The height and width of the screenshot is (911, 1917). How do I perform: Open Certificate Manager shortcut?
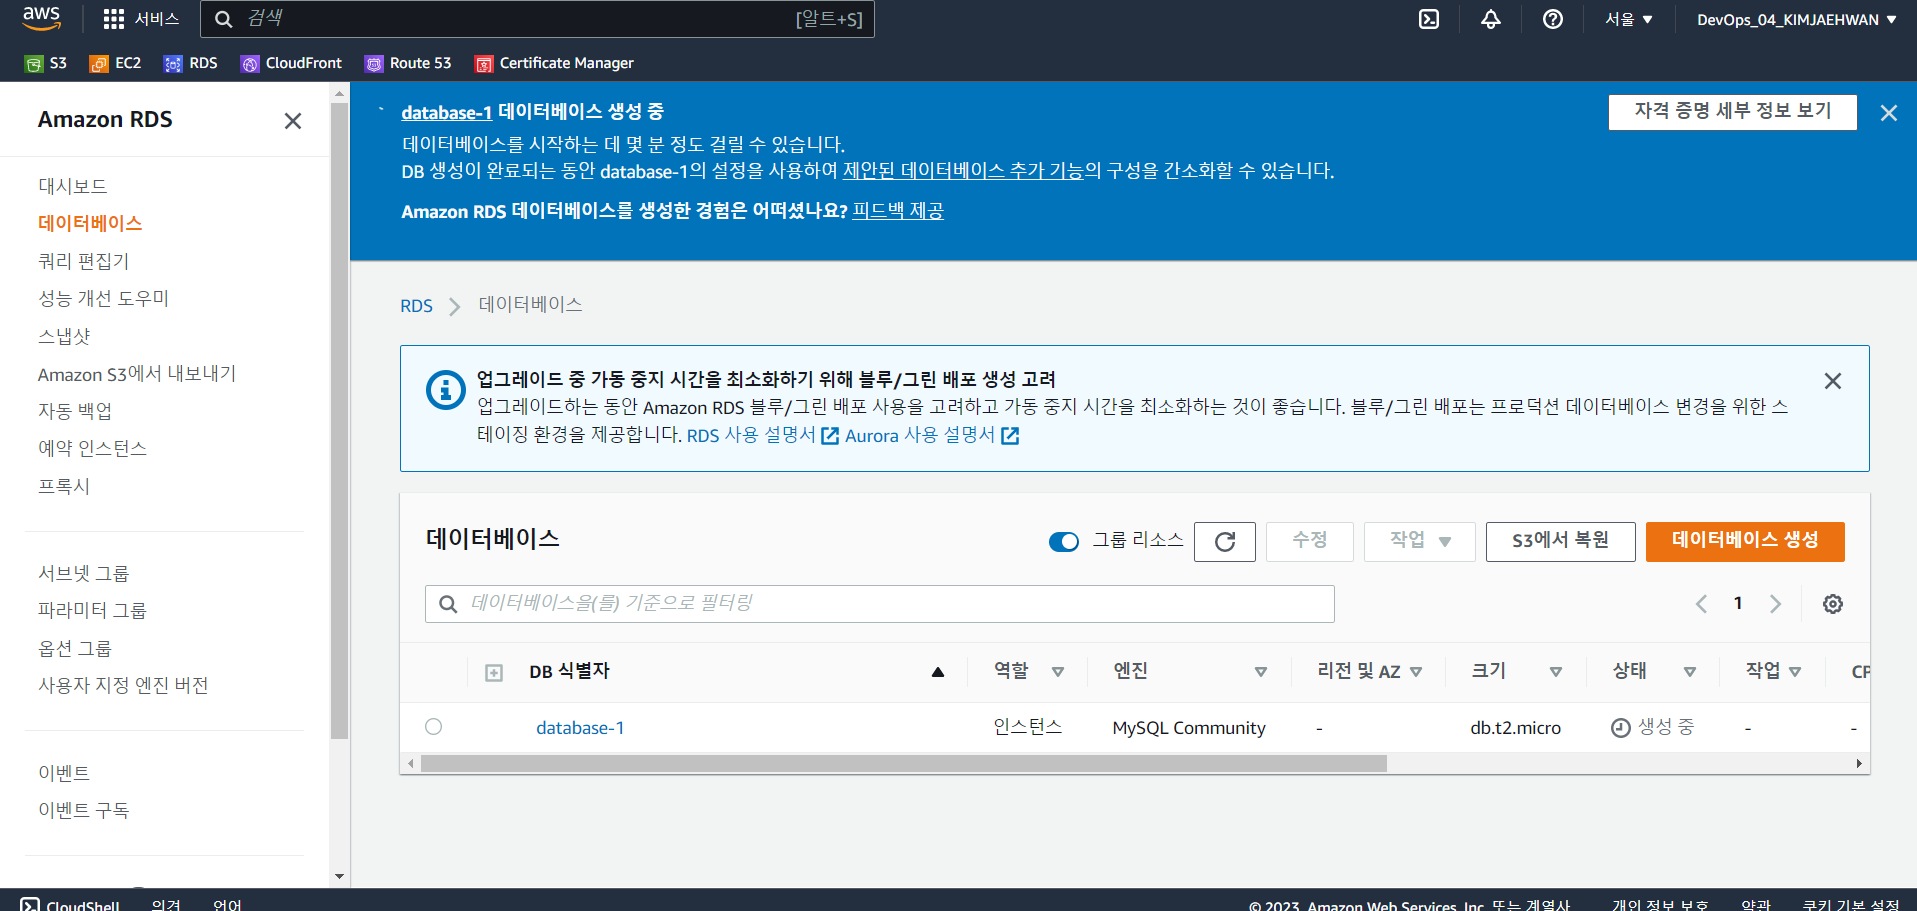tap(554, 63)
